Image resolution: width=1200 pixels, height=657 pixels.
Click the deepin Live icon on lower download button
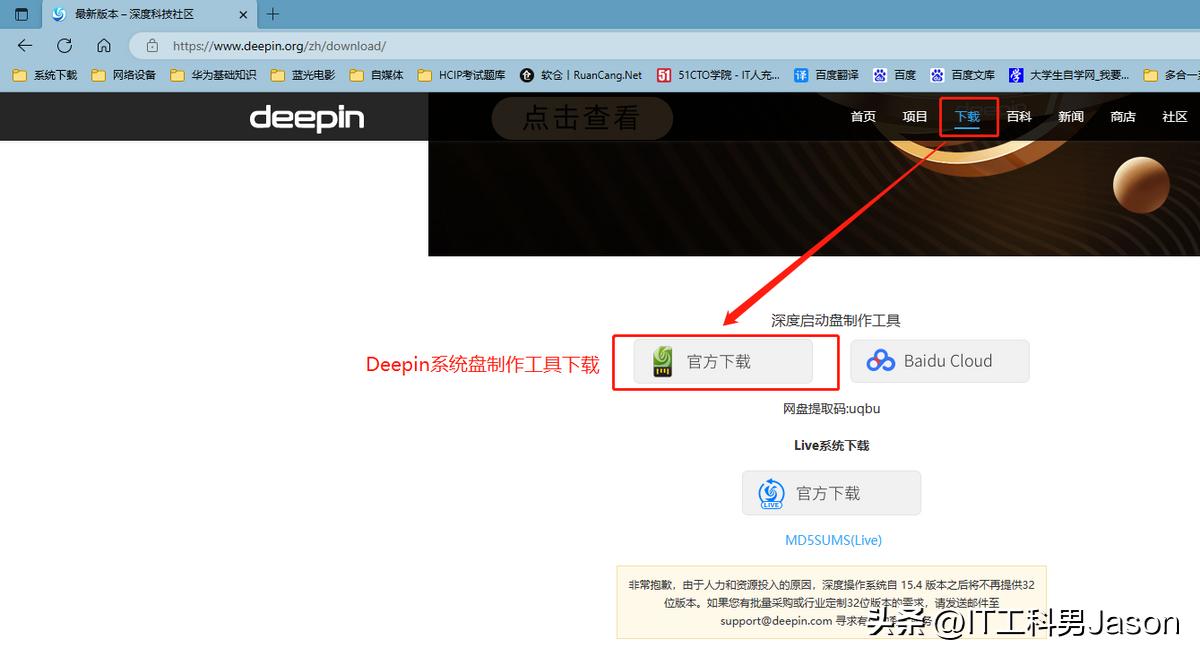pos(770,492)
